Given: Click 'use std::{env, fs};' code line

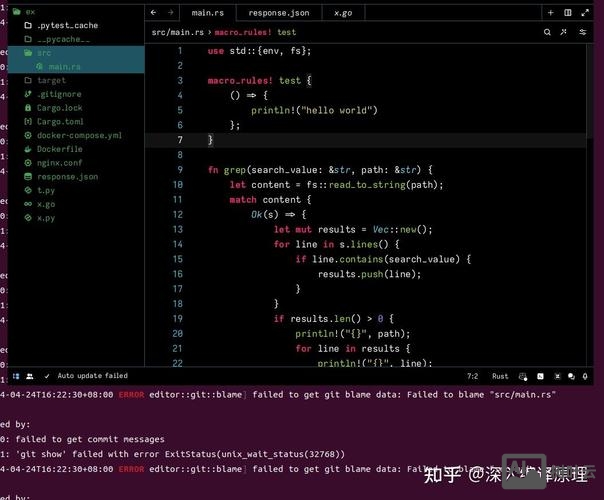Looking at the screenshot, I should [x=259, y=51].
